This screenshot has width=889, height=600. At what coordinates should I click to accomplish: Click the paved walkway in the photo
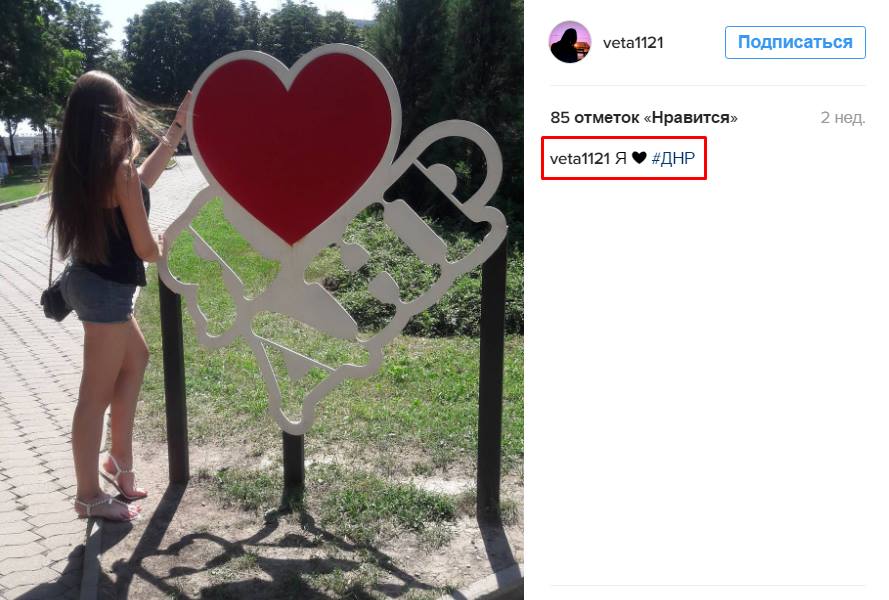(x=40, y=397)
